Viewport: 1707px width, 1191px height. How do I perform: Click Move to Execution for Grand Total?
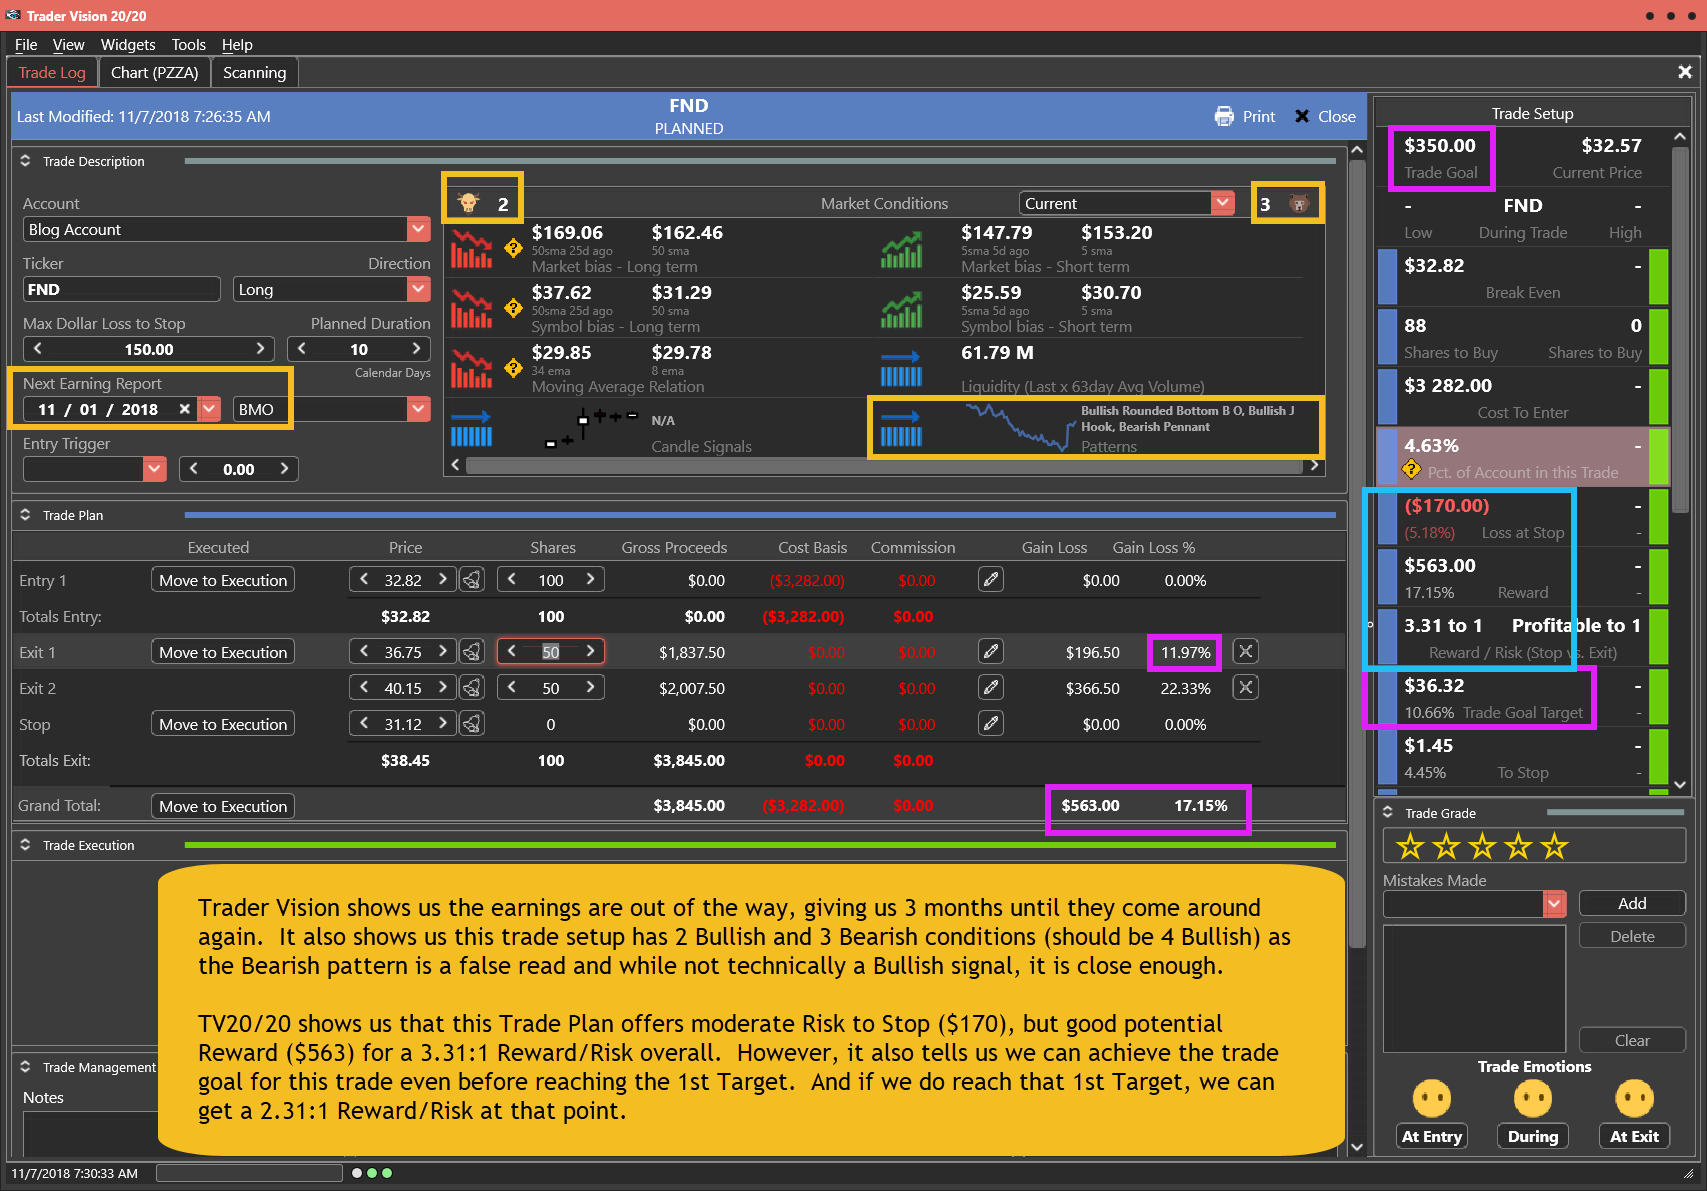(223, 806)
